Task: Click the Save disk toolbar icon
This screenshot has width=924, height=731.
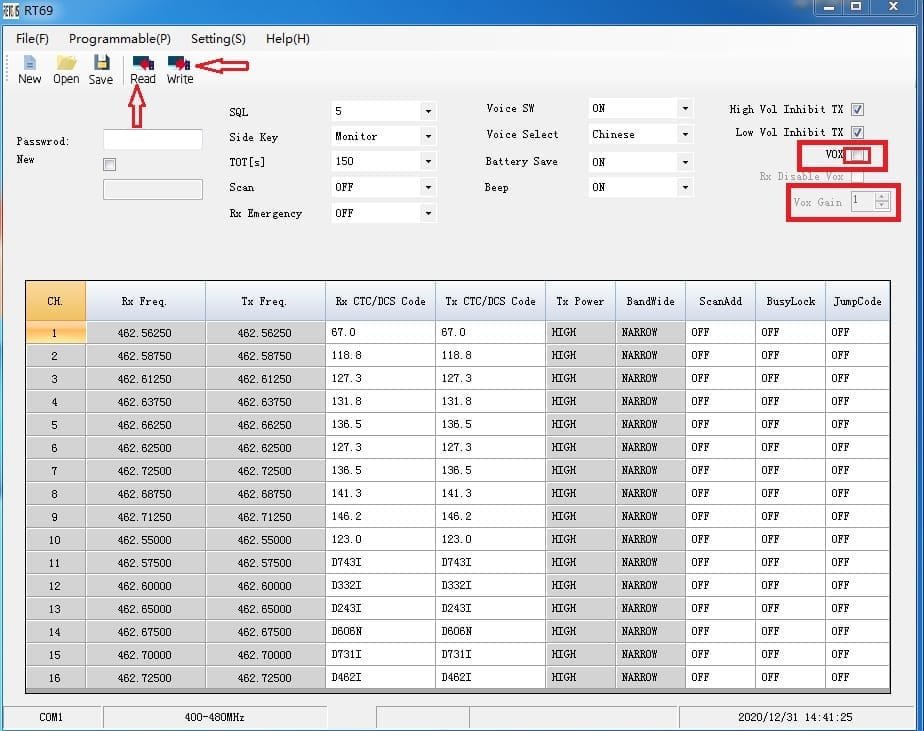Action: (x=101, y=63)
